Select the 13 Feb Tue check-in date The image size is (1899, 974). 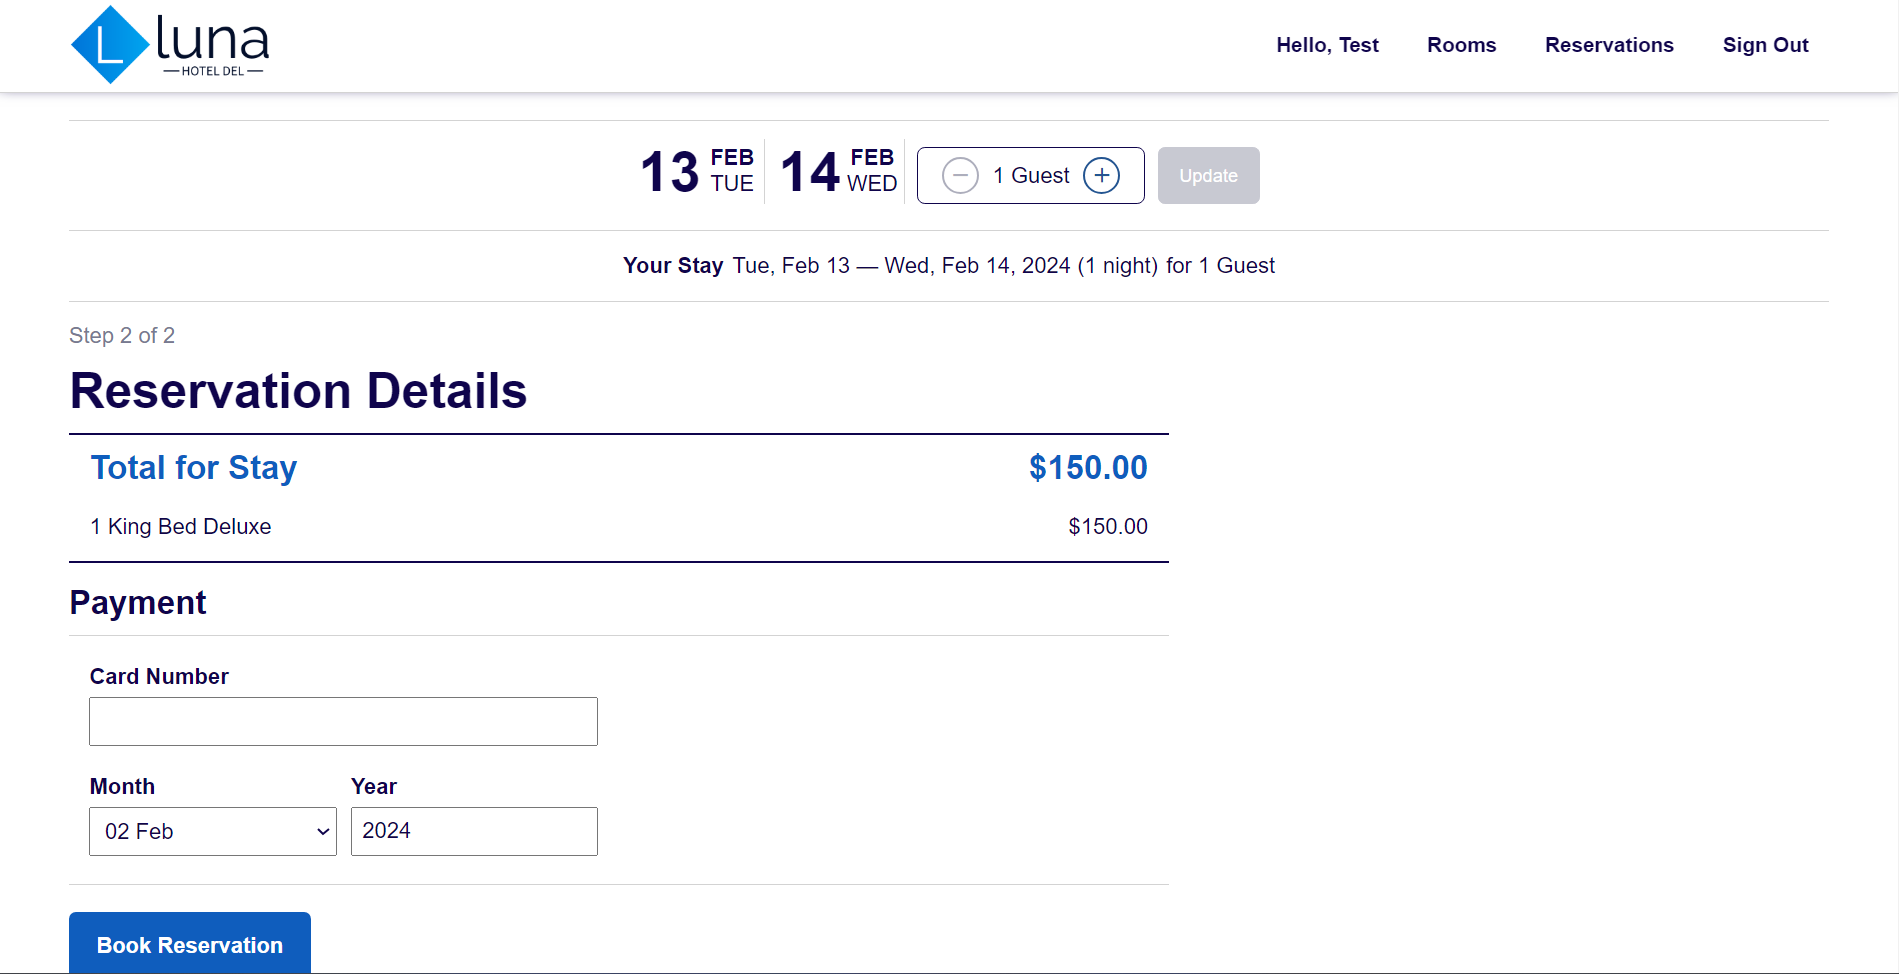(697, 171)
